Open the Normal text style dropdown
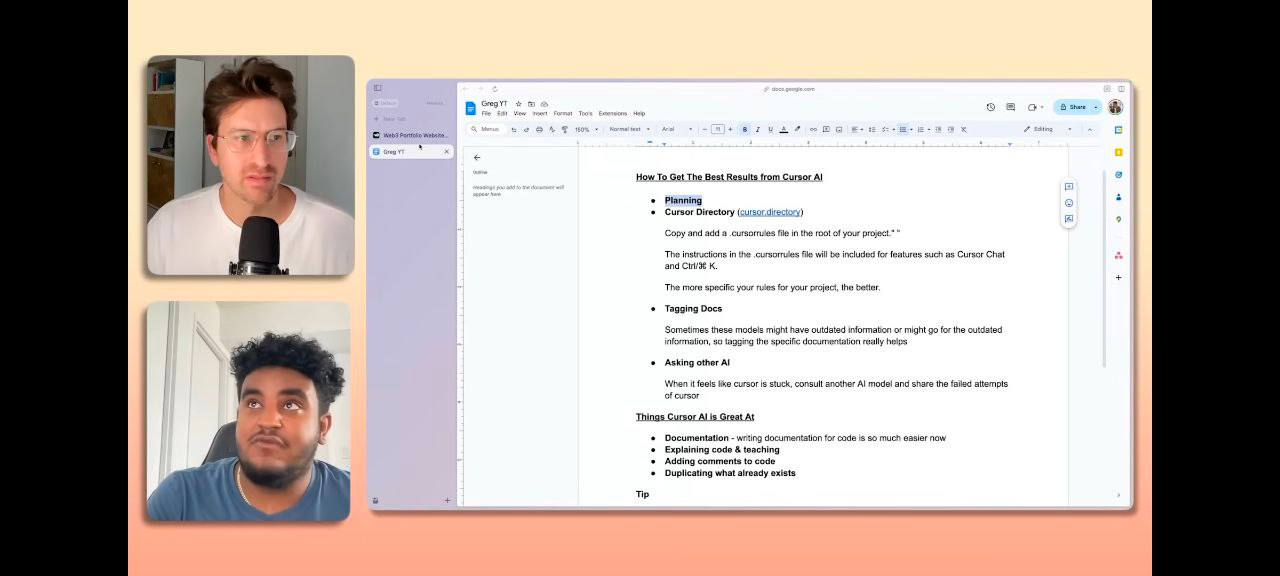The width and height of the screenshot is (1280, 576). (x=629, y=129)
